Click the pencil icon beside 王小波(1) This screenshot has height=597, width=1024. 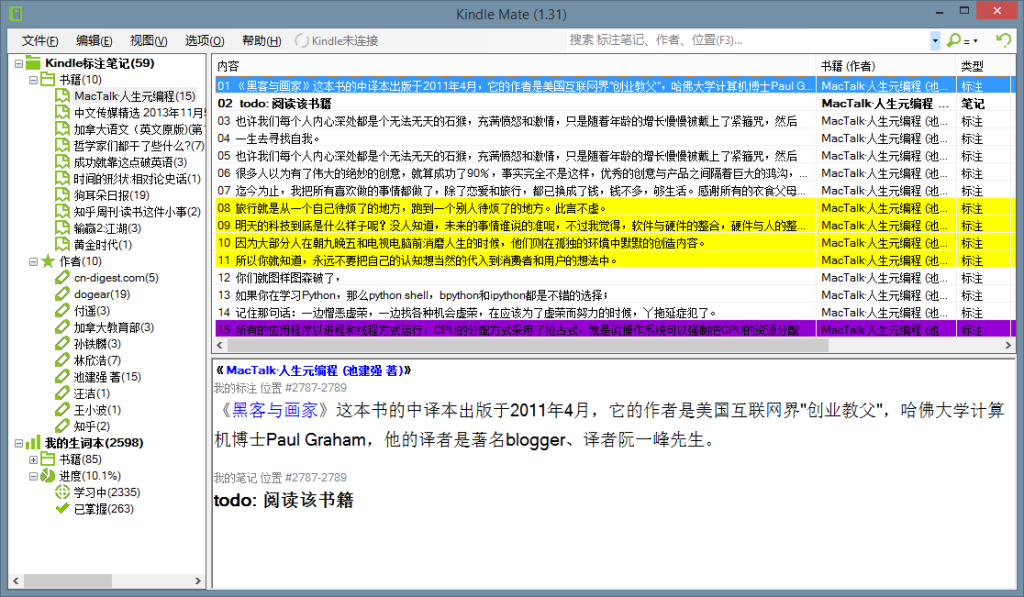point(62,410)
